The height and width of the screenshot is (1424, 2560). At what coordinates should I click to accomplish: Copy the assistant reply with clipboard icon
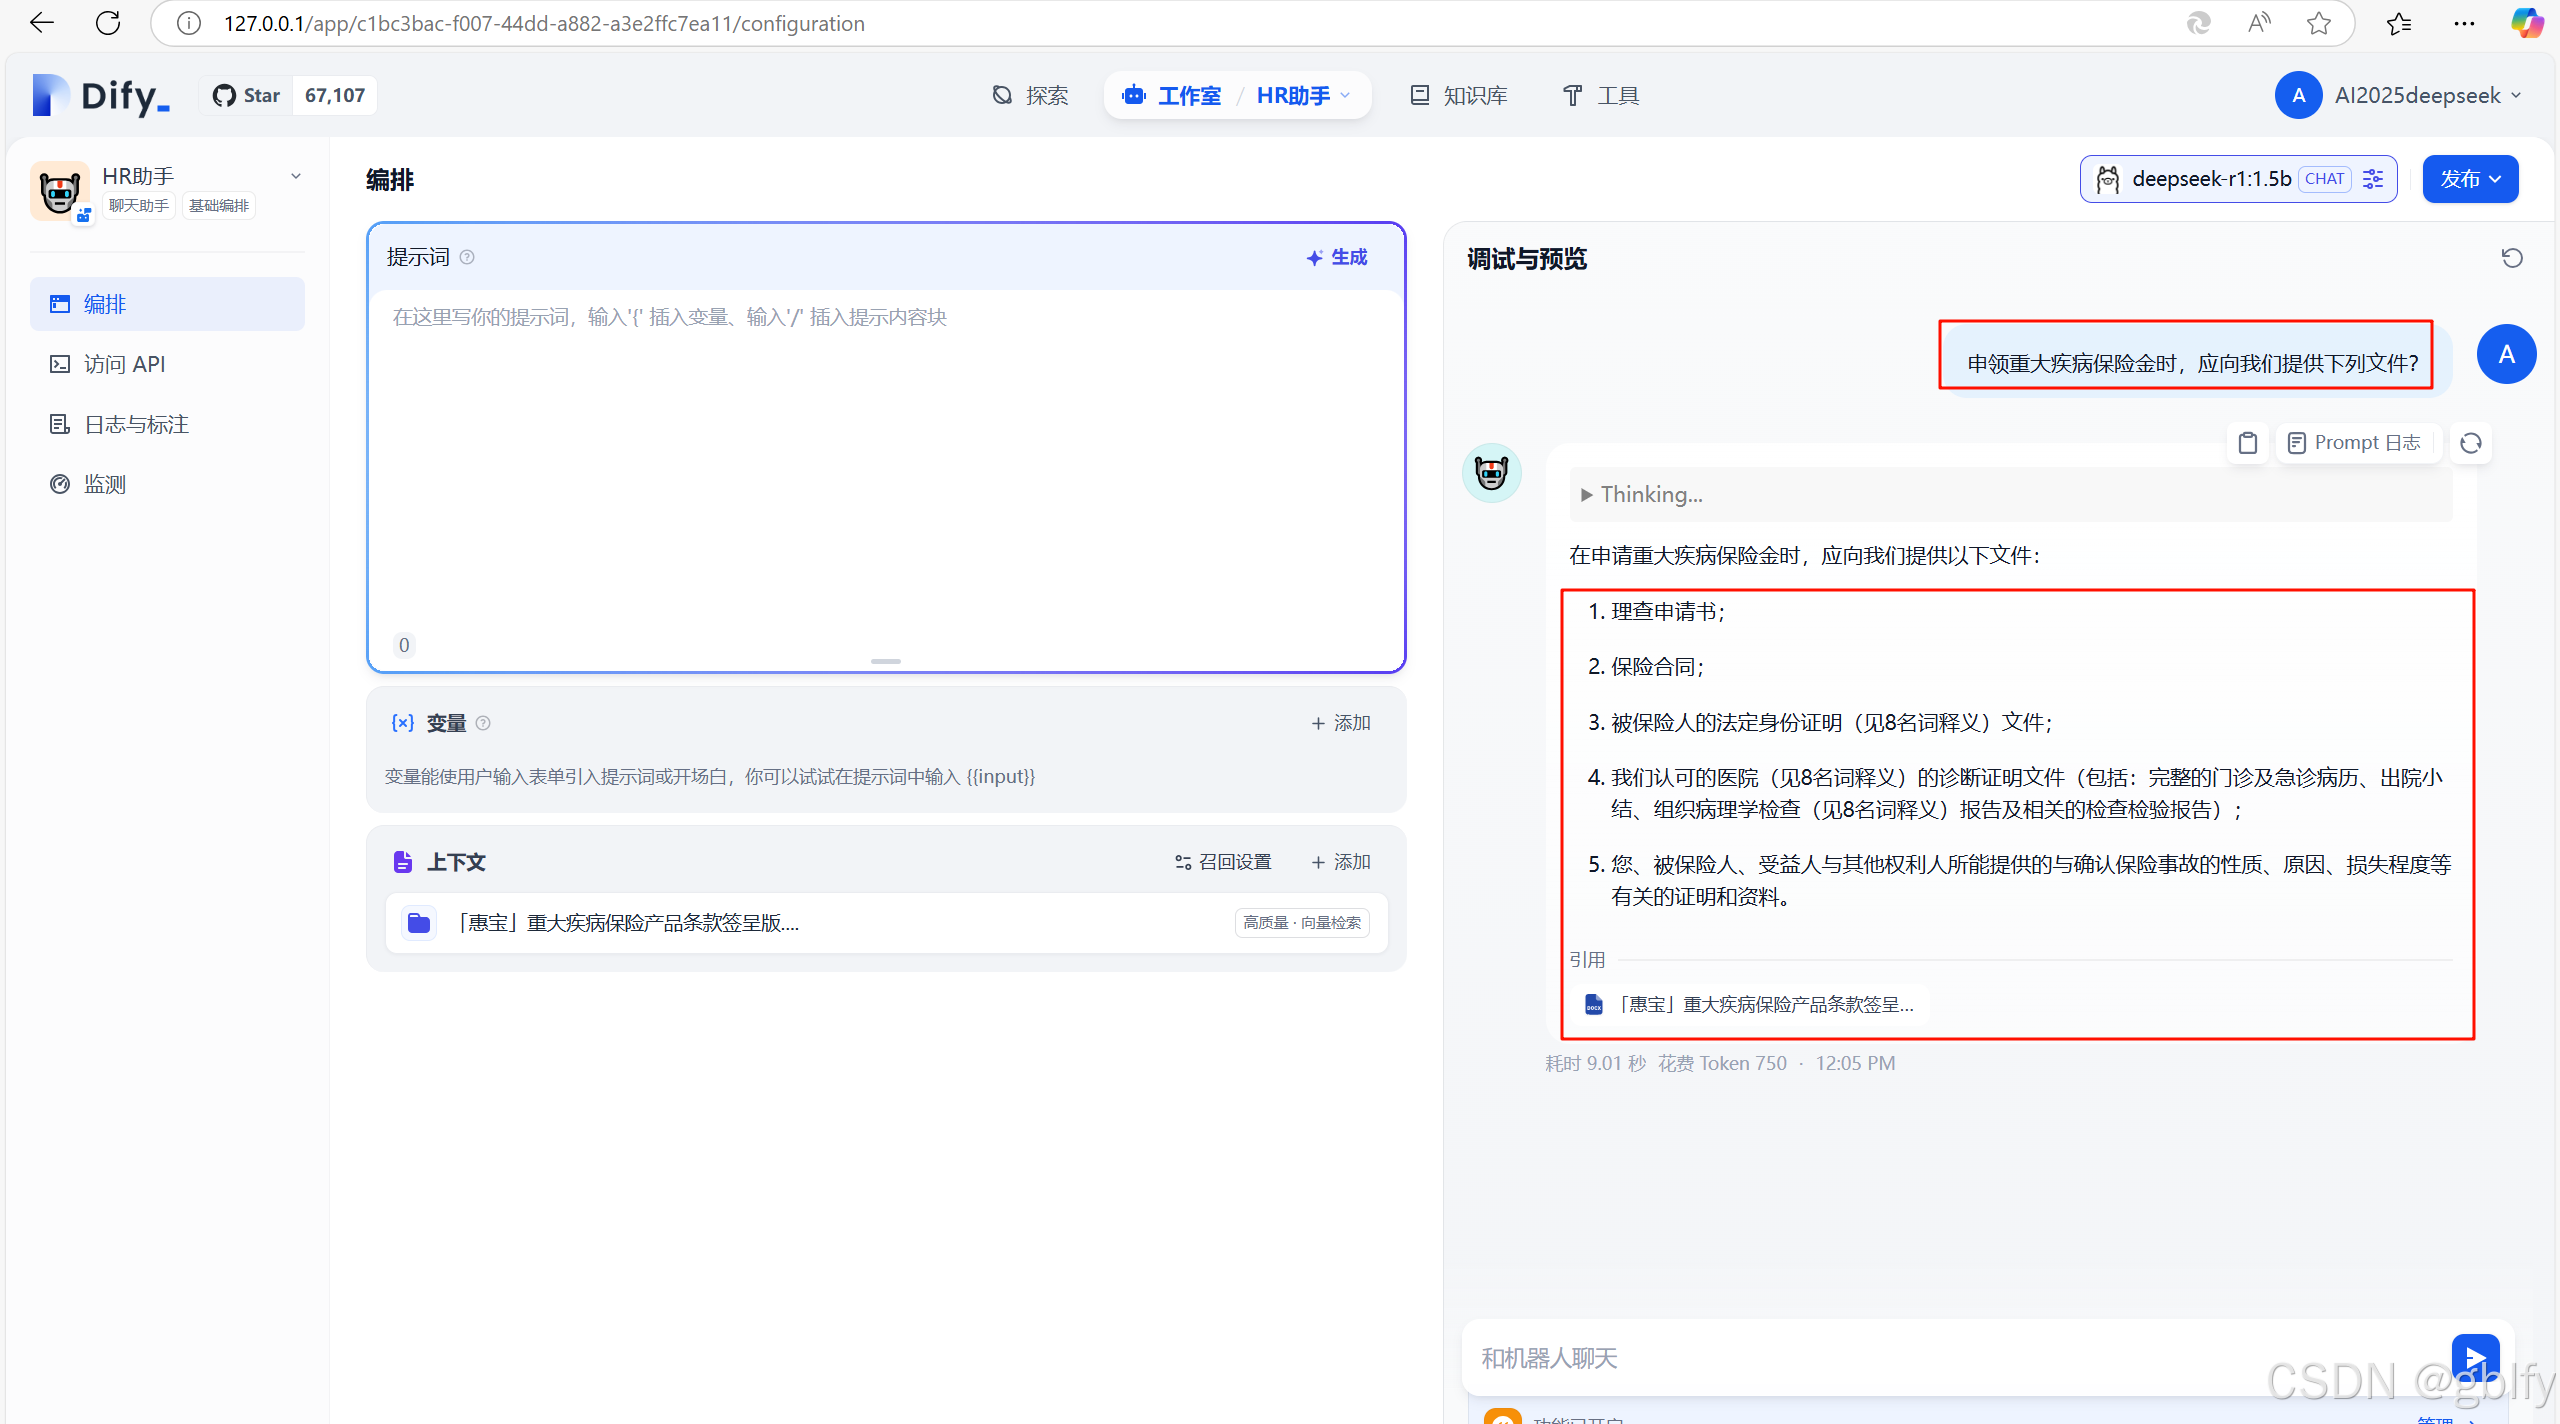pos(2248,443)
